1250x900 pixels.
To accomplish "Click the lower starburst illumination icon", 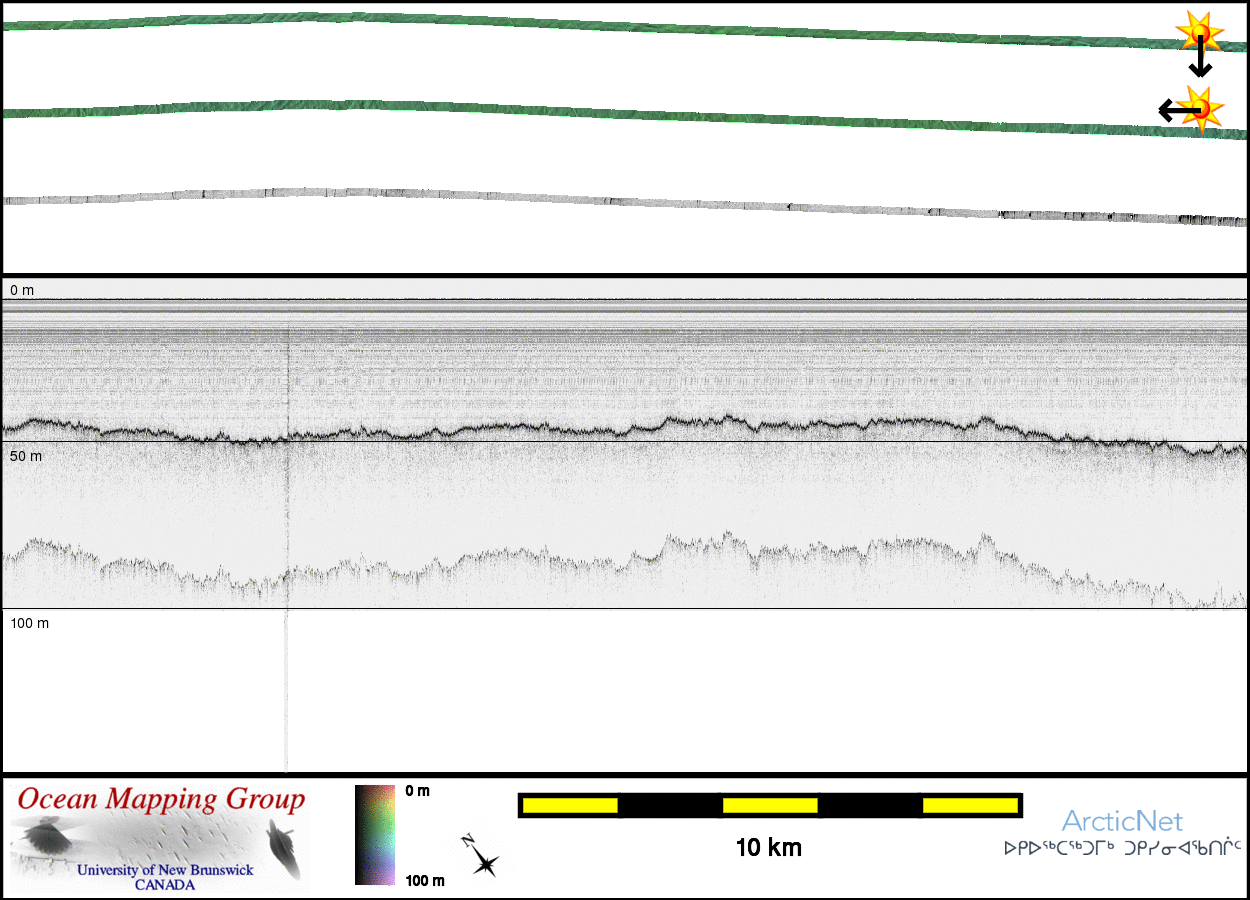I will point(1200,107).
